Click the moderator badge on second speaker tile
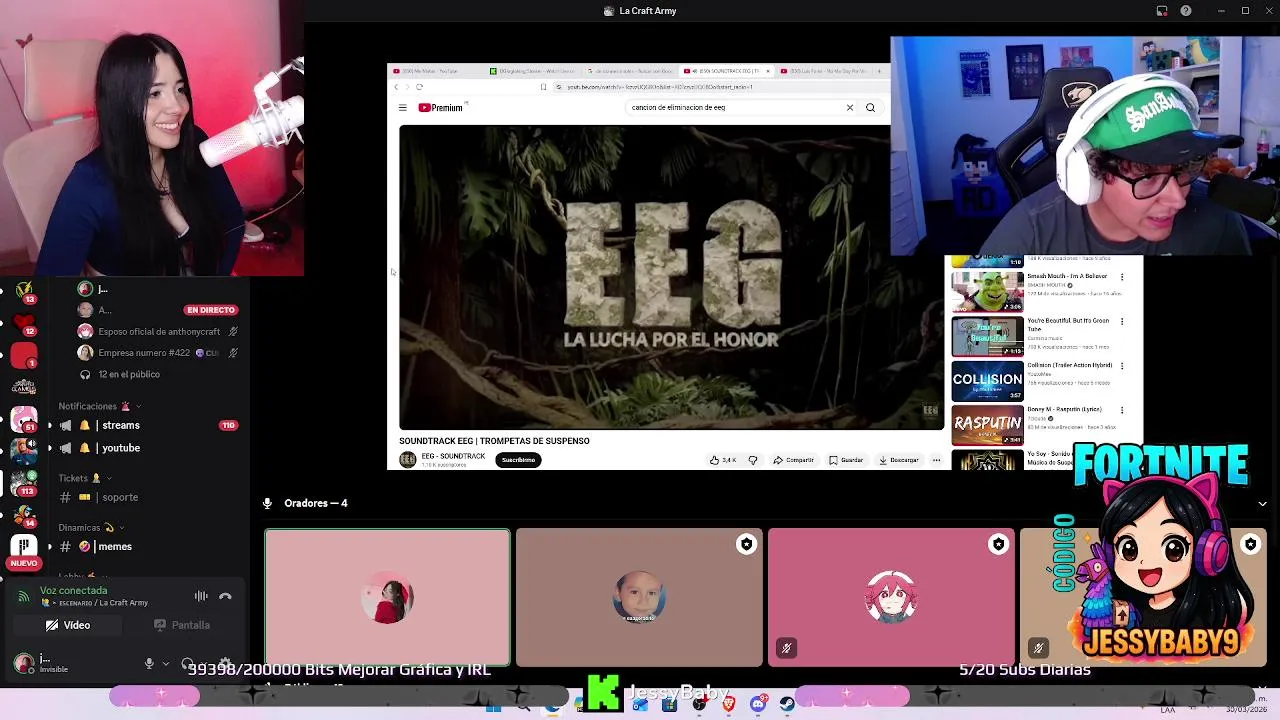Screen dimensions: 1280x720 point(747,544)
